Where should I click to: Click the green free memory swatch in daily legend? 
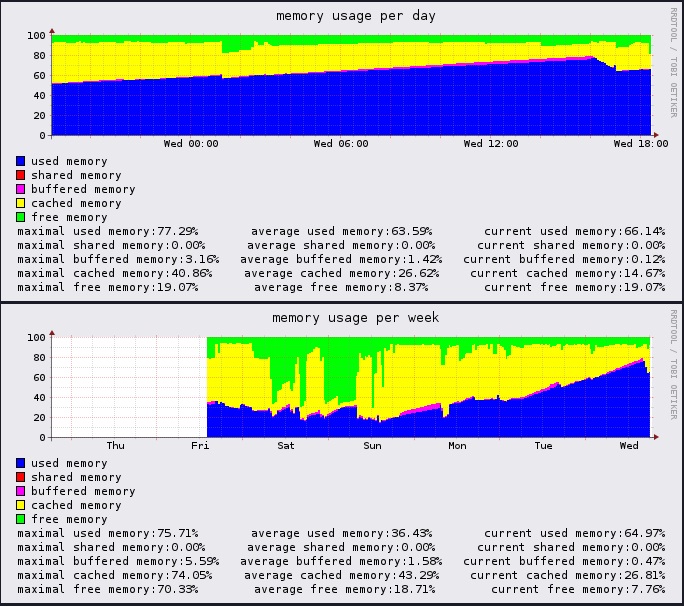pyautogui.click(x=21, y=217)
